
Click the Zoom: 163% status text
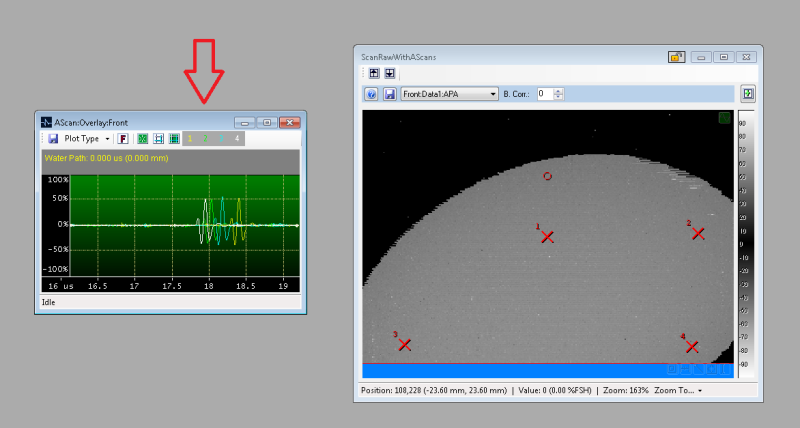pos(626,390)
